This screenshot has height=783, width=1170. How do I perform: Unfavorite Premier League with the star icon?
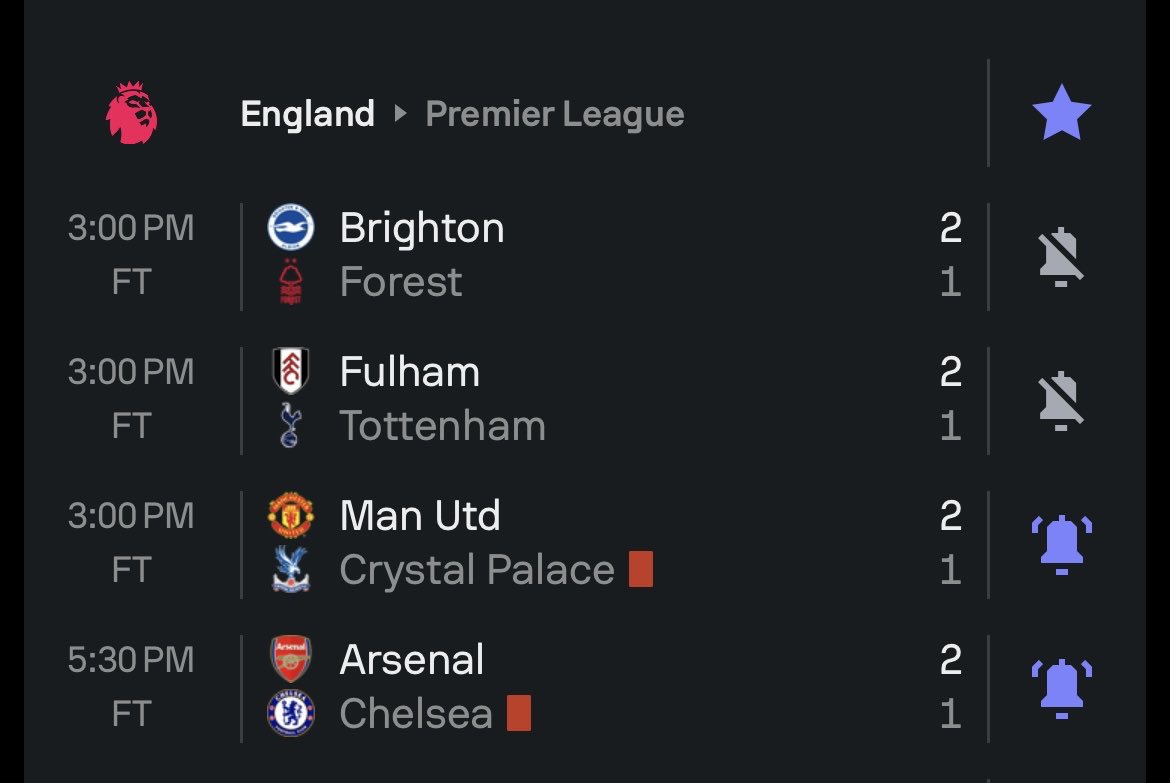pyautogui.click(x=1061, y=113)
